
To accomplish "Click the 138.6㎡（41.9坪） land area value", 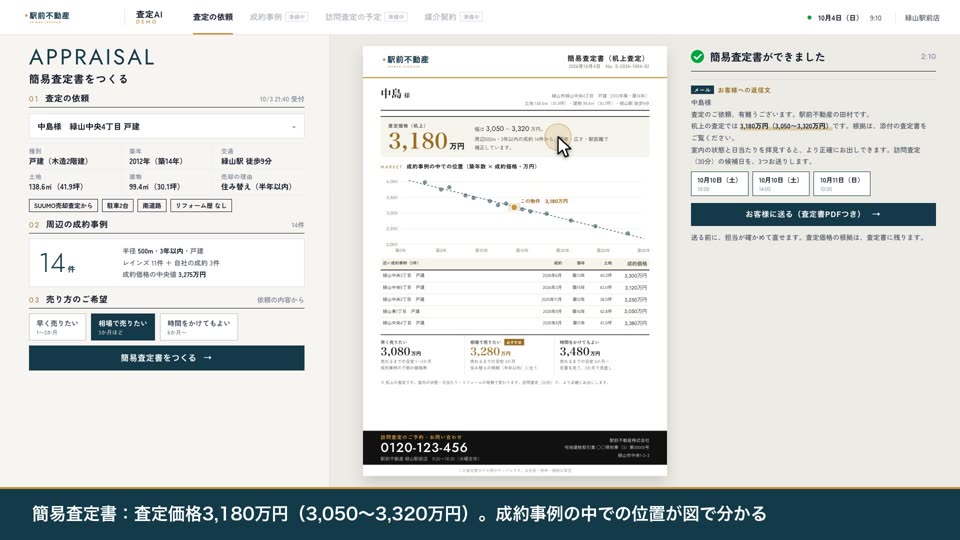I will coord(56,187).
